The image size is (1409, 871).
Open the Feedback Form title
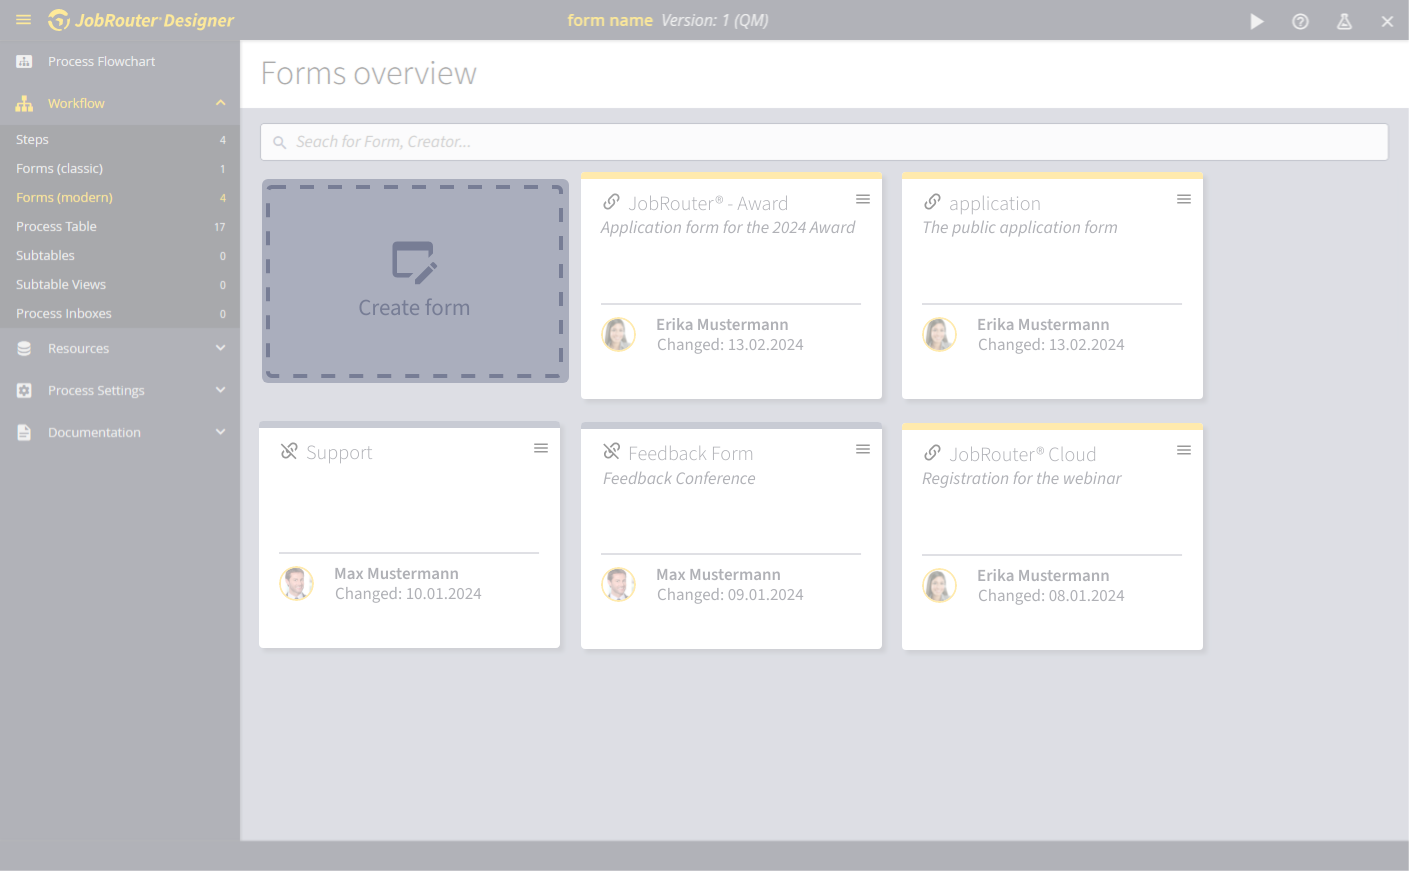691,454
